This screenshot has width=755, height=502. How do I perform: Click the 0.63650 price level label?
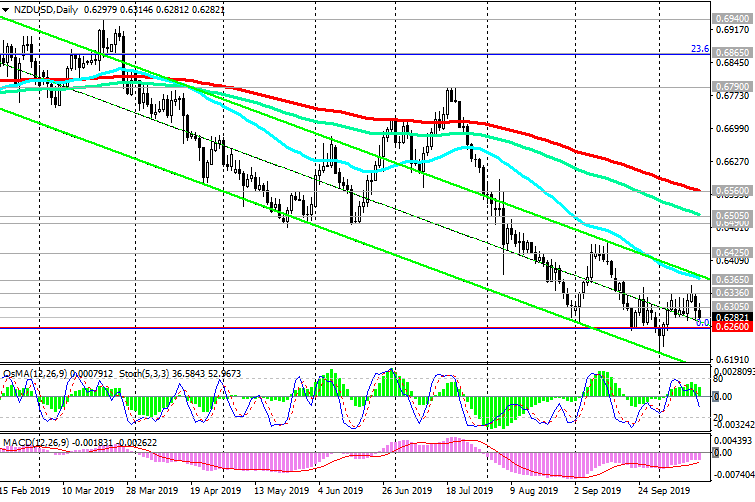(x=732, y=280)
